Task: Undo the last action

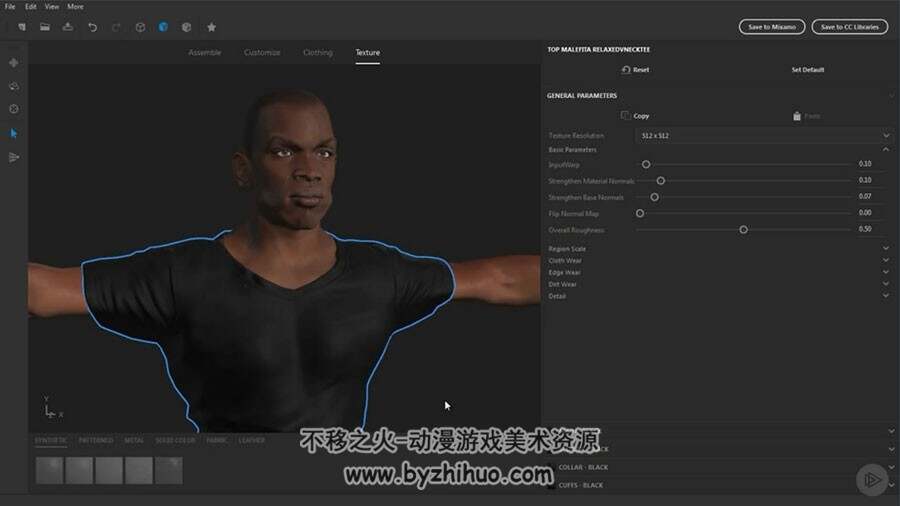Action: [x=92, y=27]
